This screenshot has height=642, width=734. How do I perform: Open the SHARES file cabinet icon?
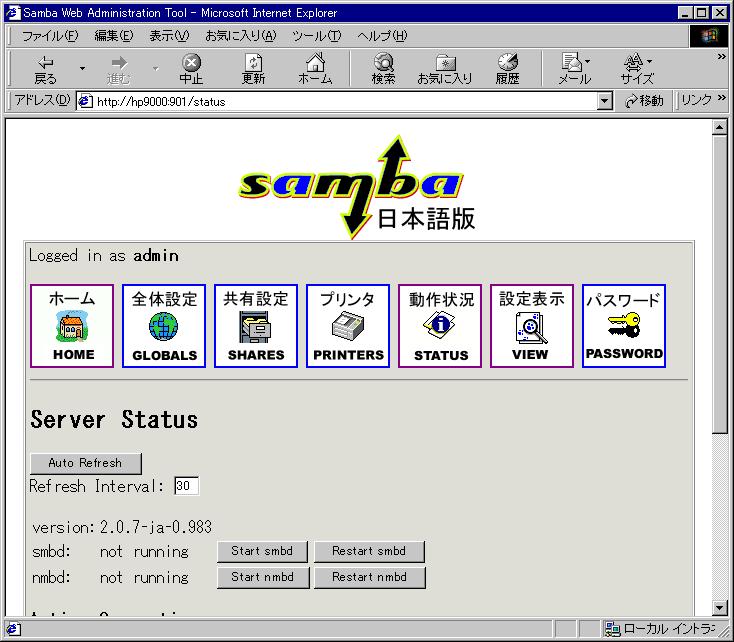point(256,326)
